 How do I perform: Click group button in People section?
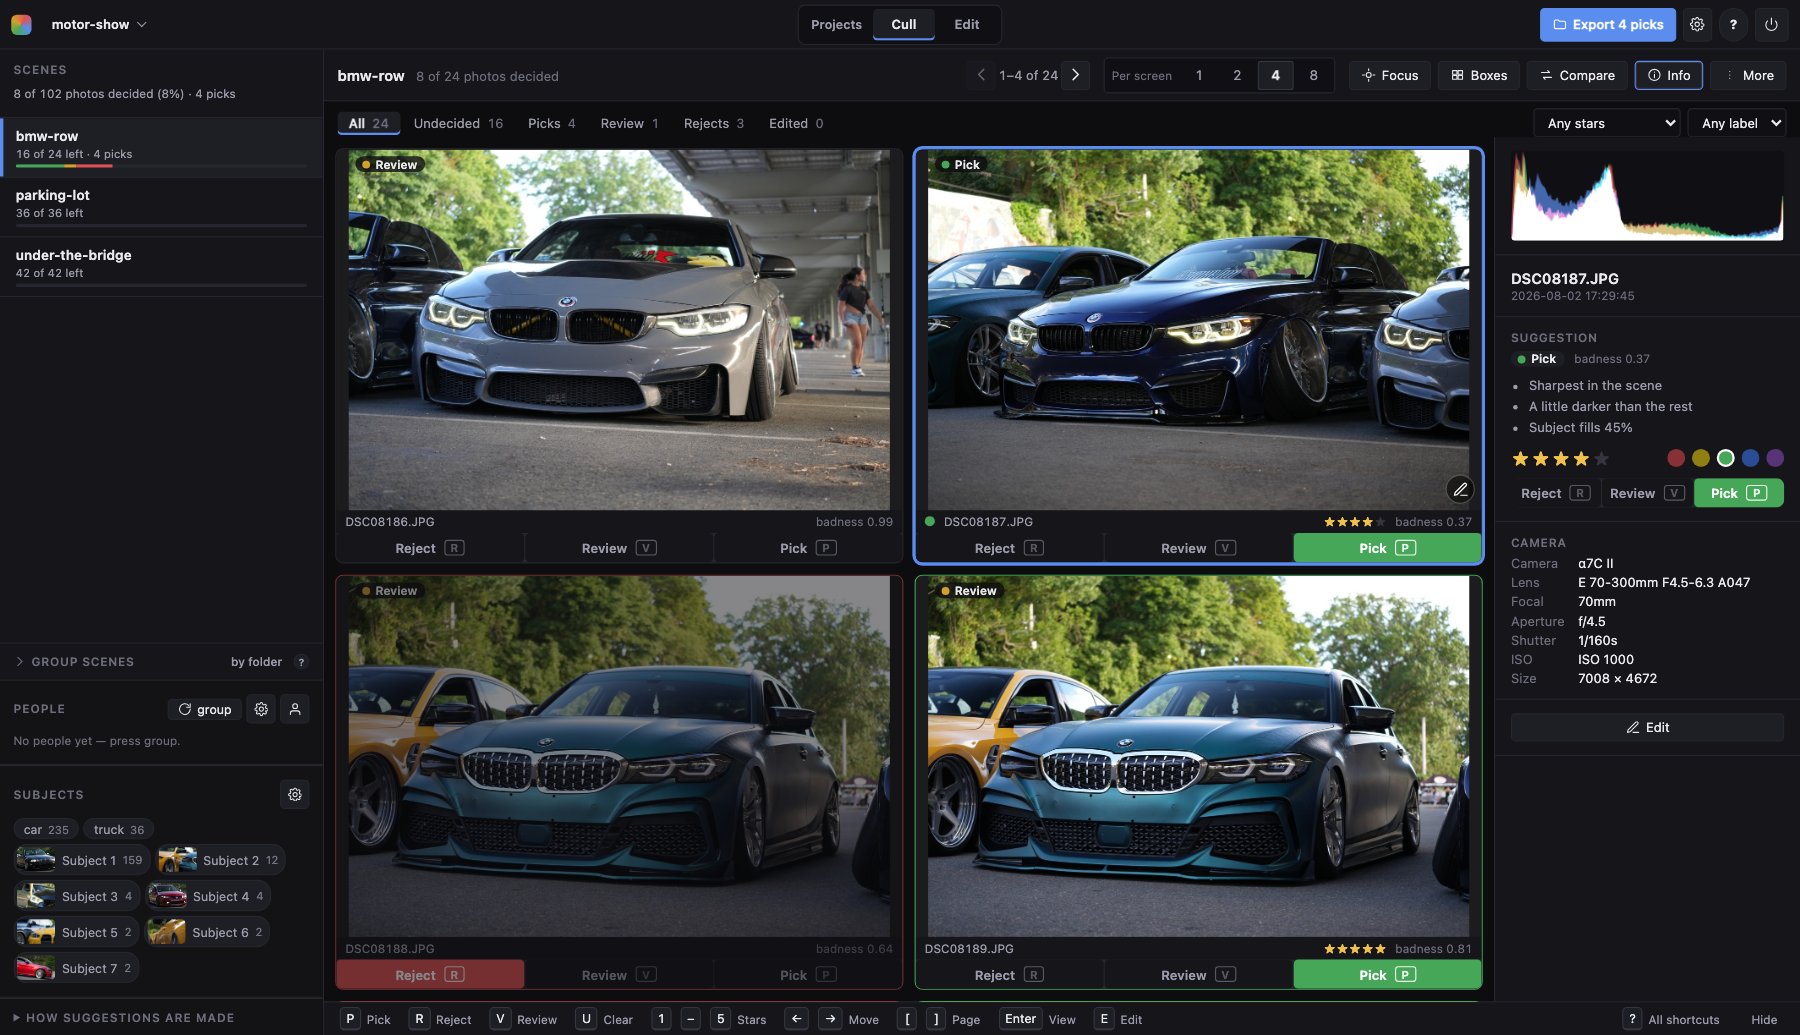point(204,709)
